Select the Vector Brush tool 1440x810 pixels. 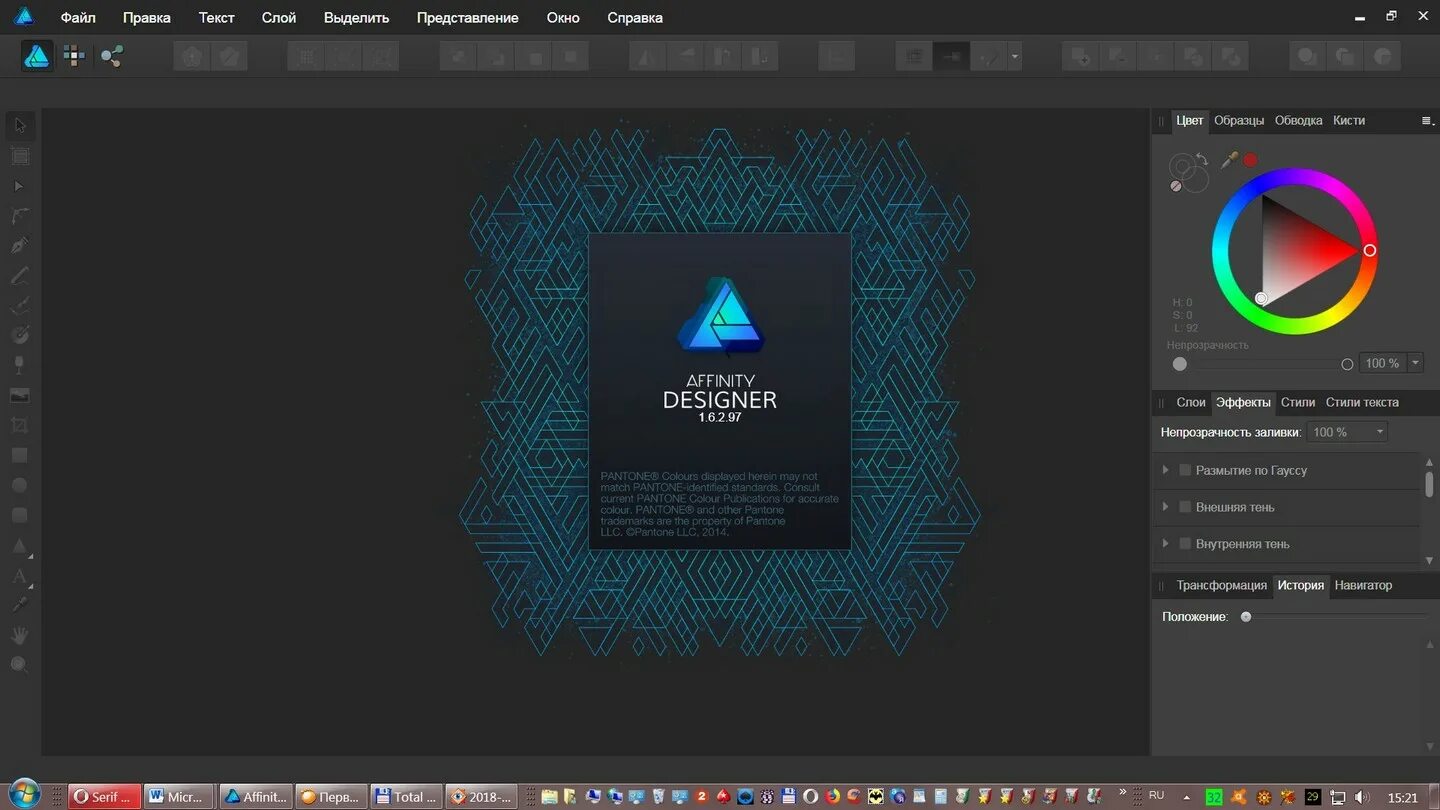pyautogui.click(x=19, y=306)
